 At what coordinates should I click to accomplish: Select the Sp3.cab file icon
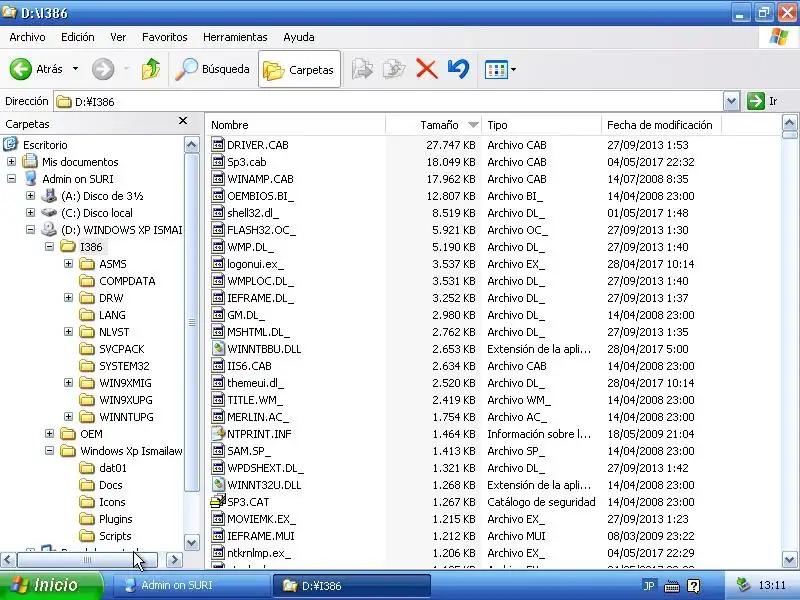coord(218,162)
